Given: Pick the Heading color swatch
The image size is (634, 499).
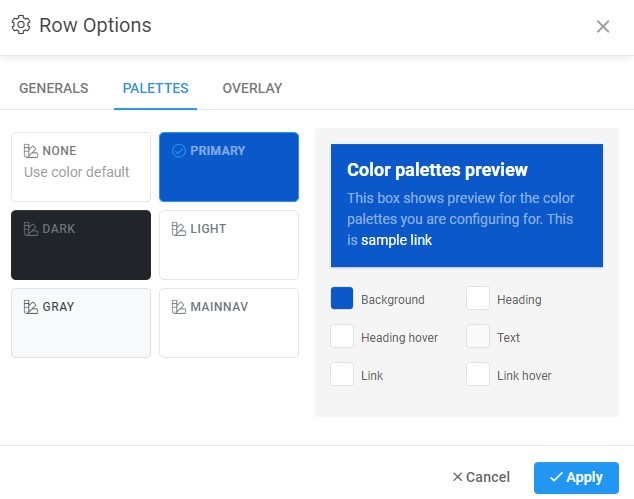Looking at the screenshot, I should pyautogui.click(x=478, y=299).
